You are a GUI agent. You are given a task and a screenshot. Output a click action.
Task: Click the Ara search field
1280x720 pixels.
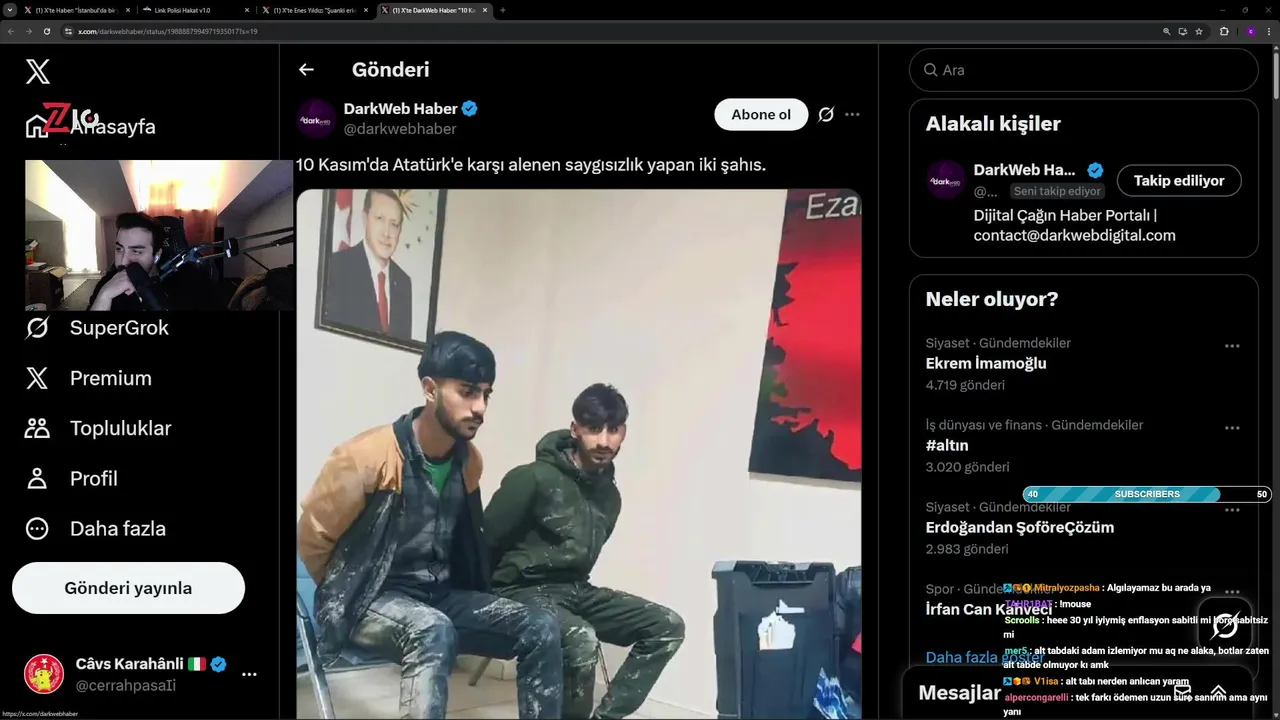pos(1083,70)
